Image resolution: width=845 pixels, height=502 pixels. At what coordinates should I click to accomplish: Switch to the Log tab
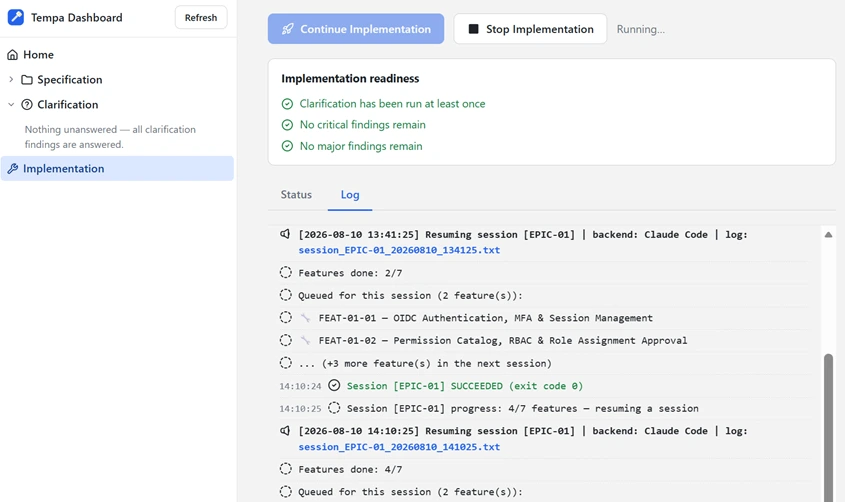coord(350,194)
